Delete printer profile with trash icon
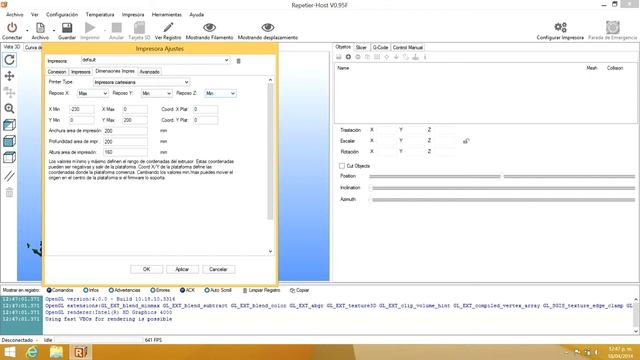The height and width of the screenshot is (360, 640). 239,61
